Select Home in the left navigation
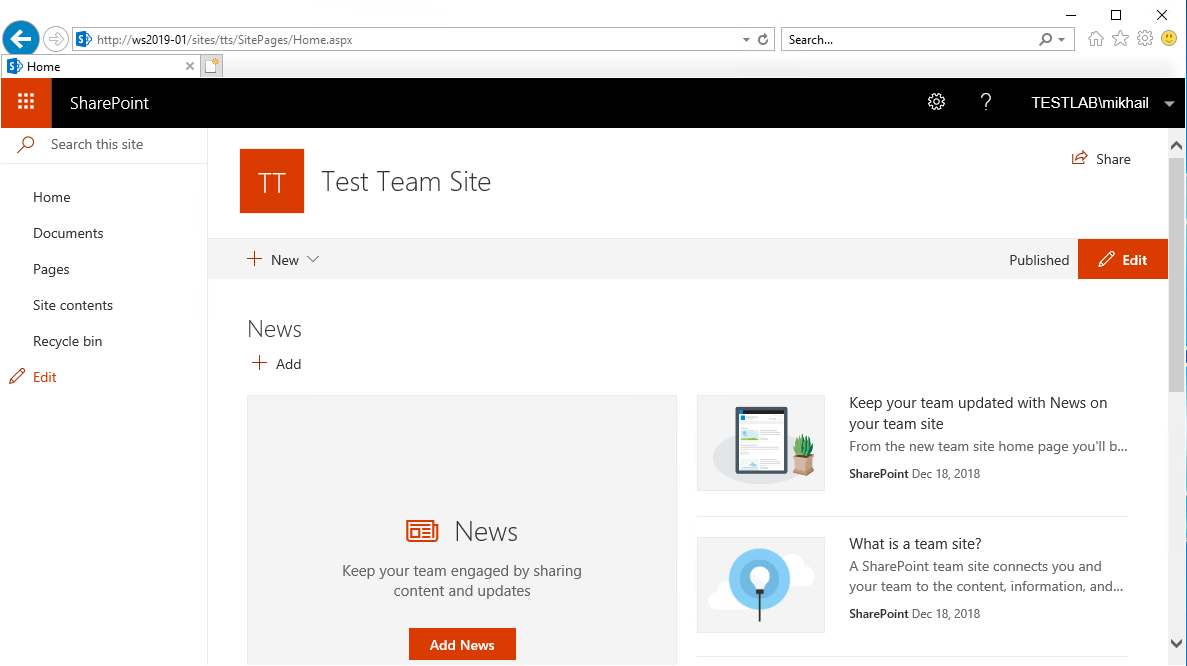1187x666 pixels. [51, 197]
